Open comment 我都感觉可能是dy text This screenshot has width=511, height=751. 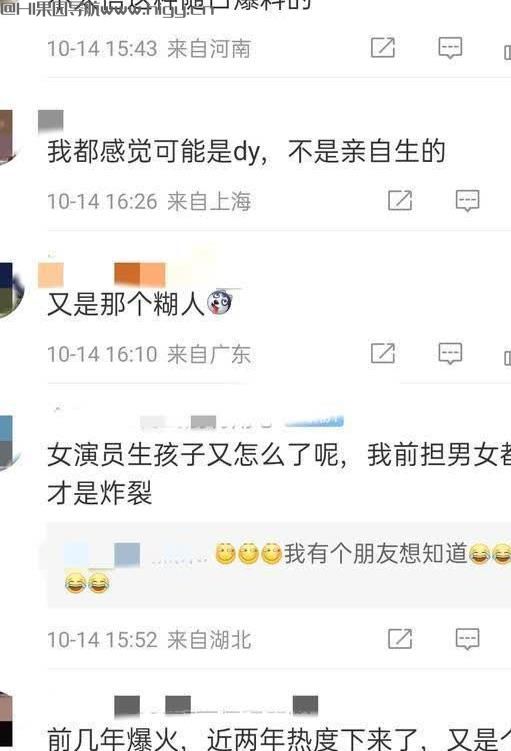(x=246, y=151)
